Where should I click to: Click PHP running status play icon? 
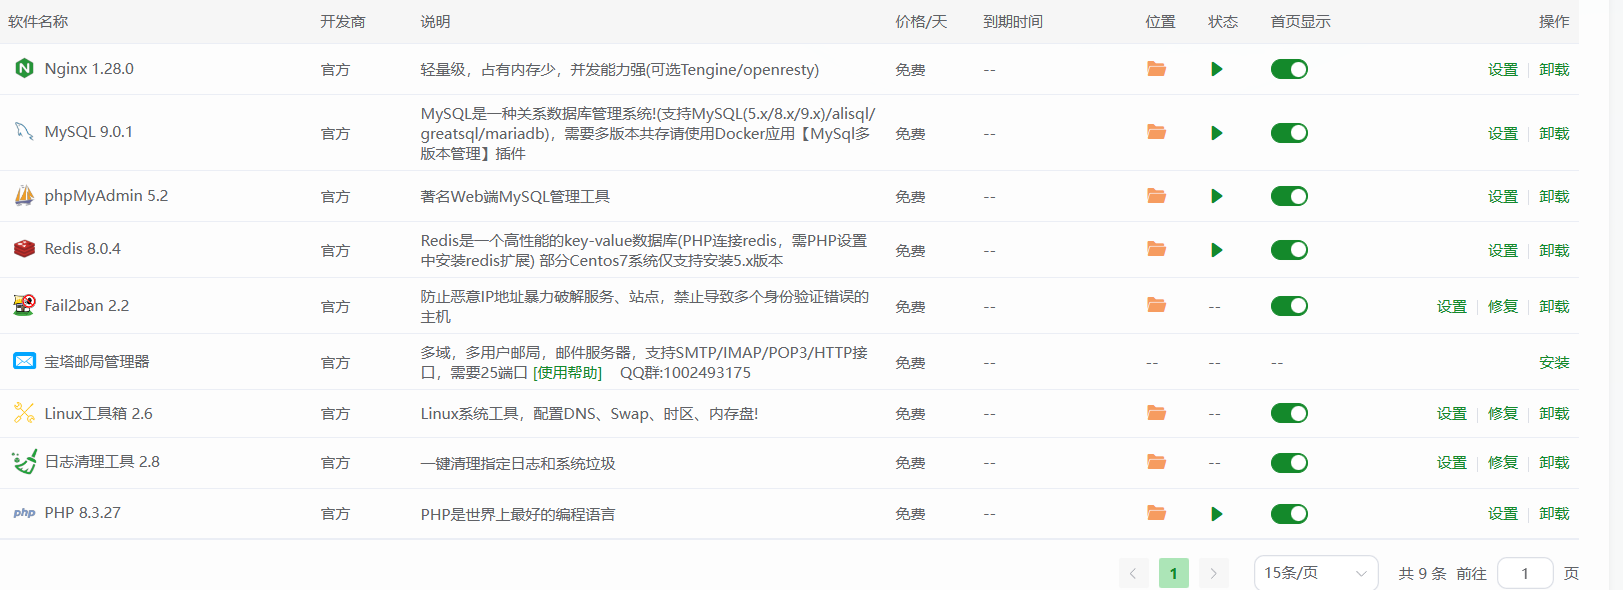[1217, 514]
